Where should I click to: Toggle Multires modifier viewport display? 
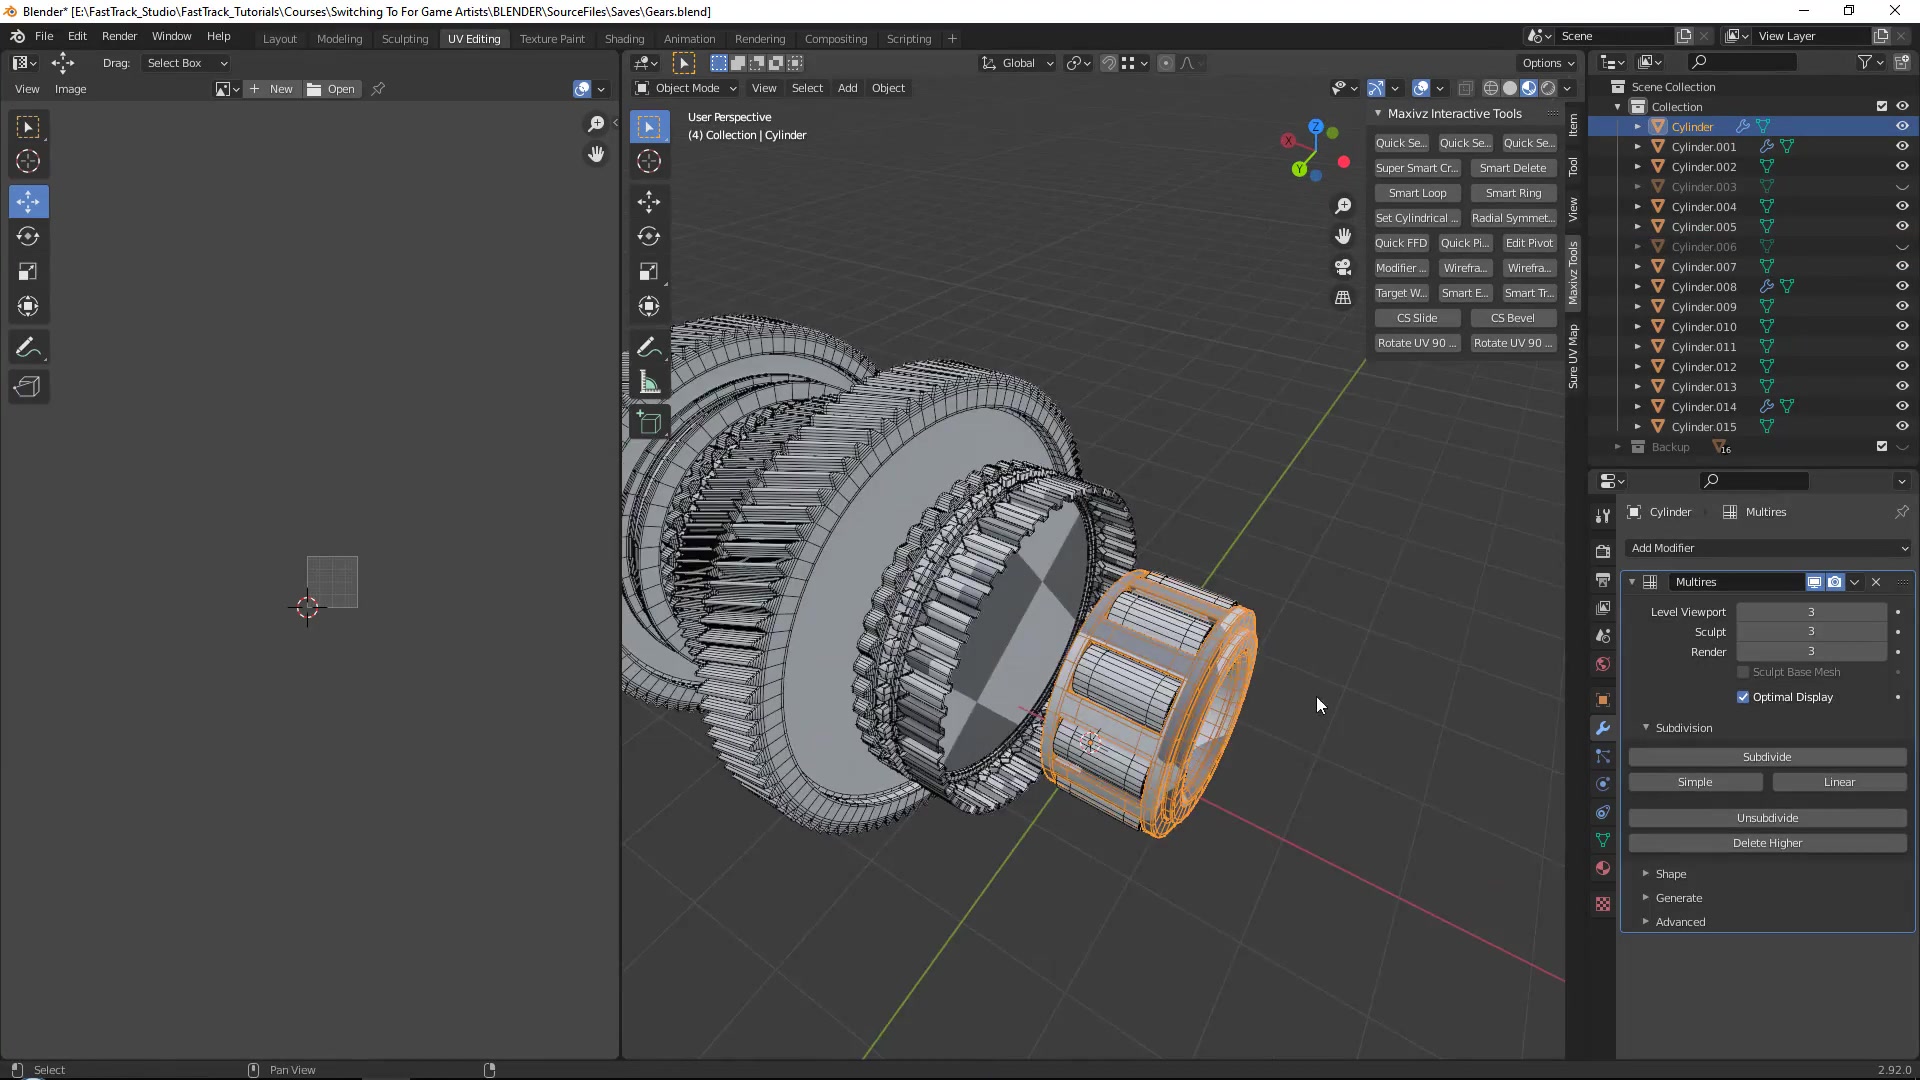(1814, 582)
